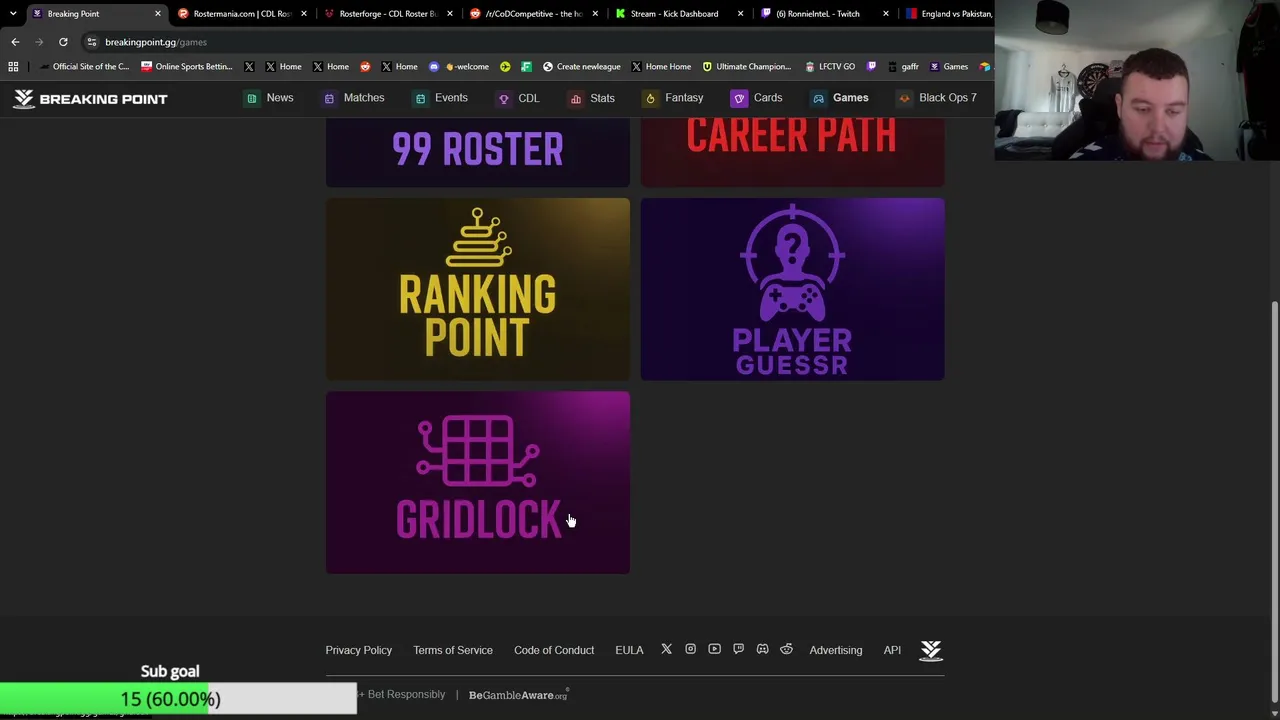
Task: Open CDL in the site navigation
Action: click(519, 98)
